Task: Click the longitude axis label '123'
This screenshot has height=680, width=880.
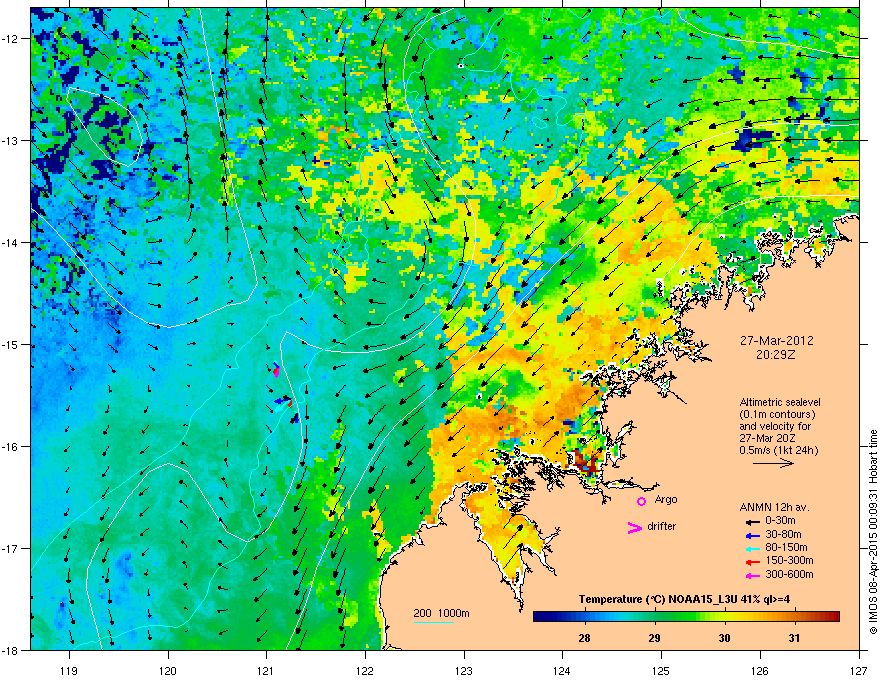Action: click(x=464, y=671)
